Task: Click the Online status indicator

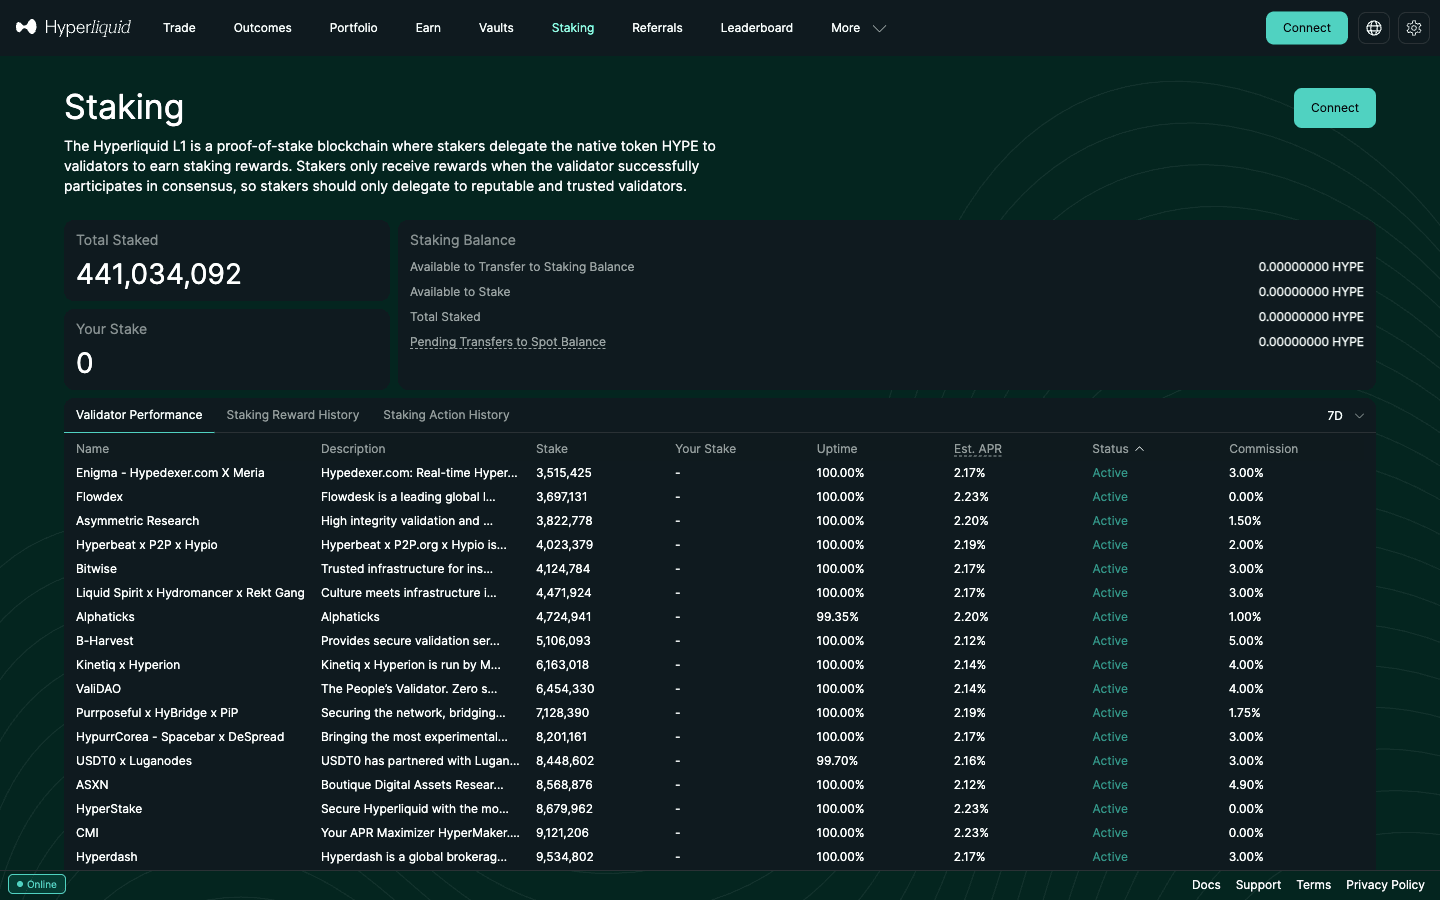Action: point(37,884)
